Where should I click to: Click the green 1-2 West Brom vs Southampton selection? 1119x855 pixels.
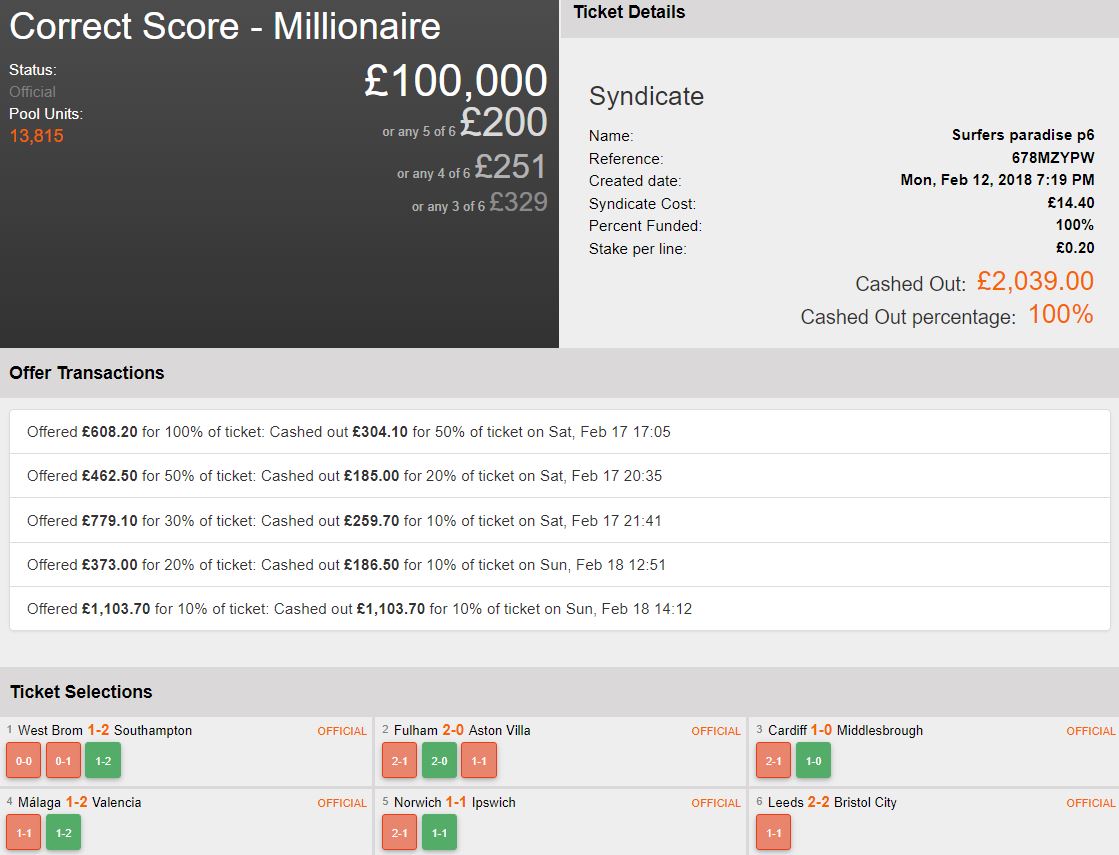point(102,761)
